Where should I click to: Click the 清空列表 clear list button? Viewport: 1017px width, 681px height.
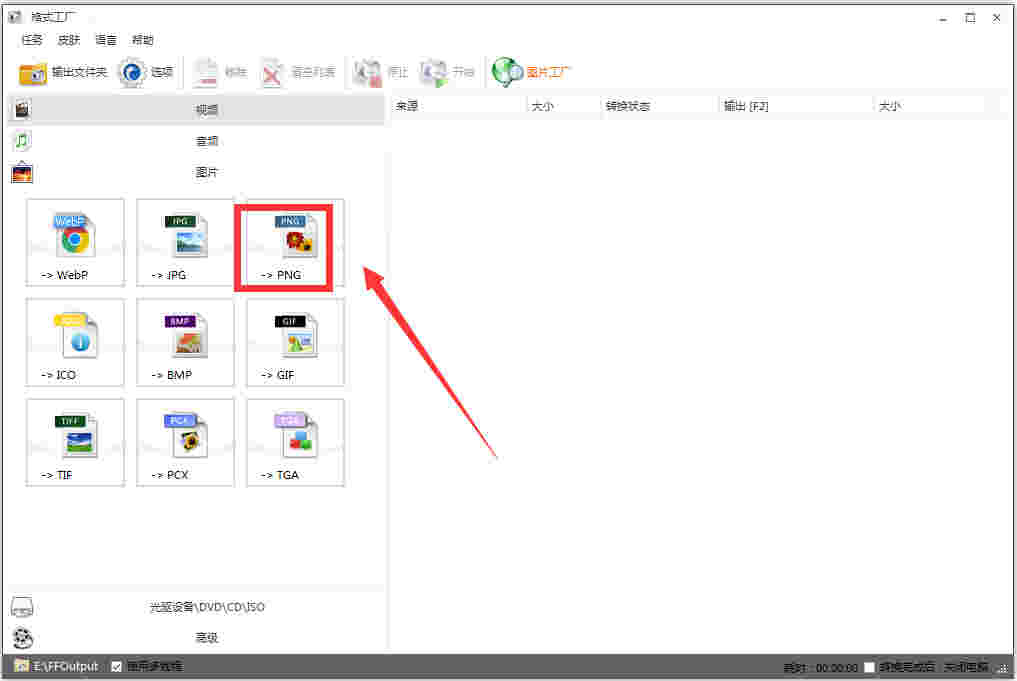click(x=298, y=72)
